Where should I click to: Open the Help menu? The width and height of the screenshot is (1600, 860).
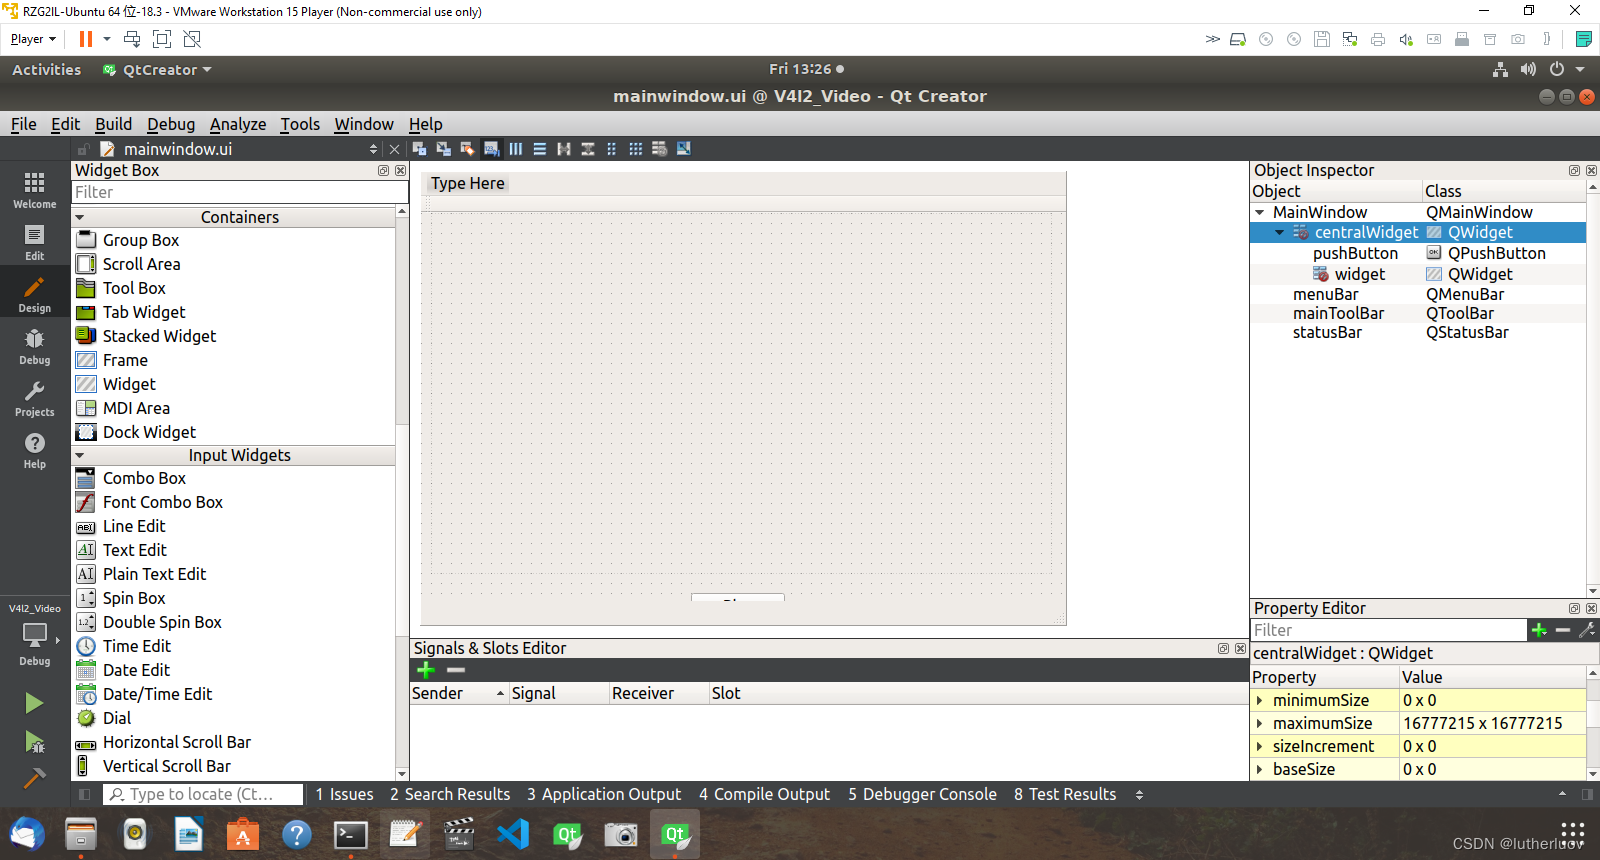[425, 124]
